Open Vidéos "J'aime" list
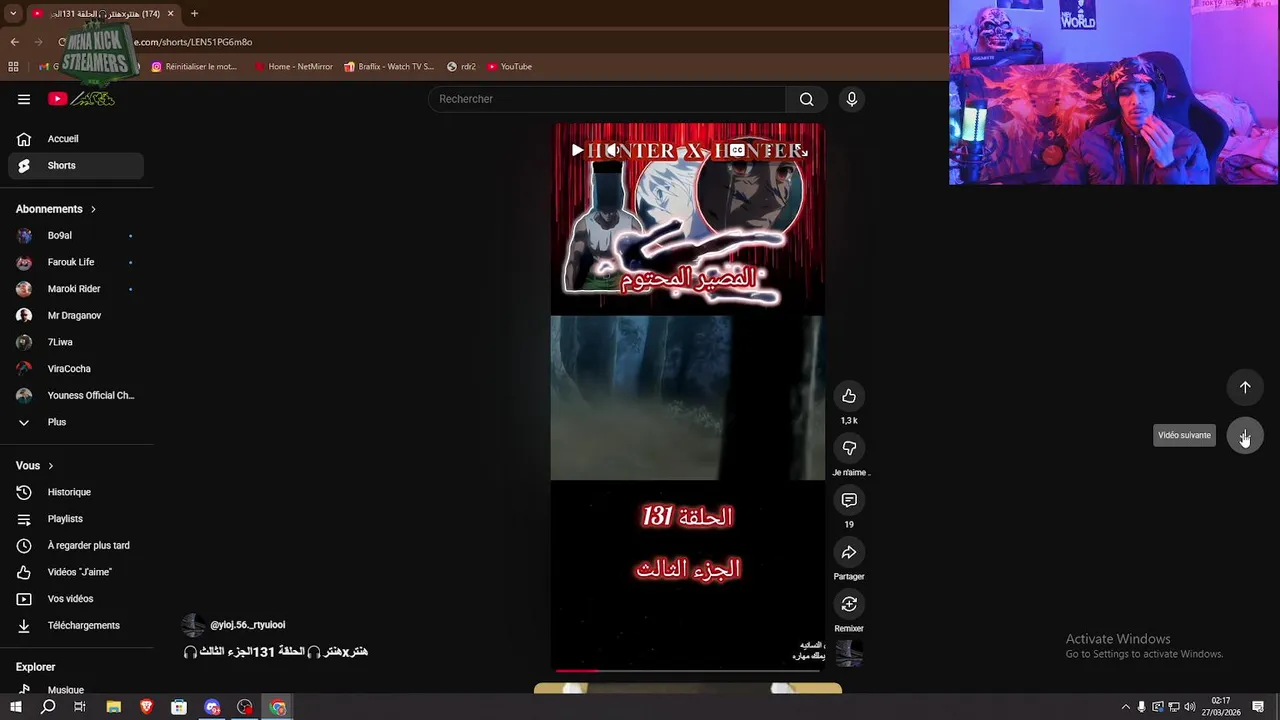1280x720 pixels. [76, 572]
